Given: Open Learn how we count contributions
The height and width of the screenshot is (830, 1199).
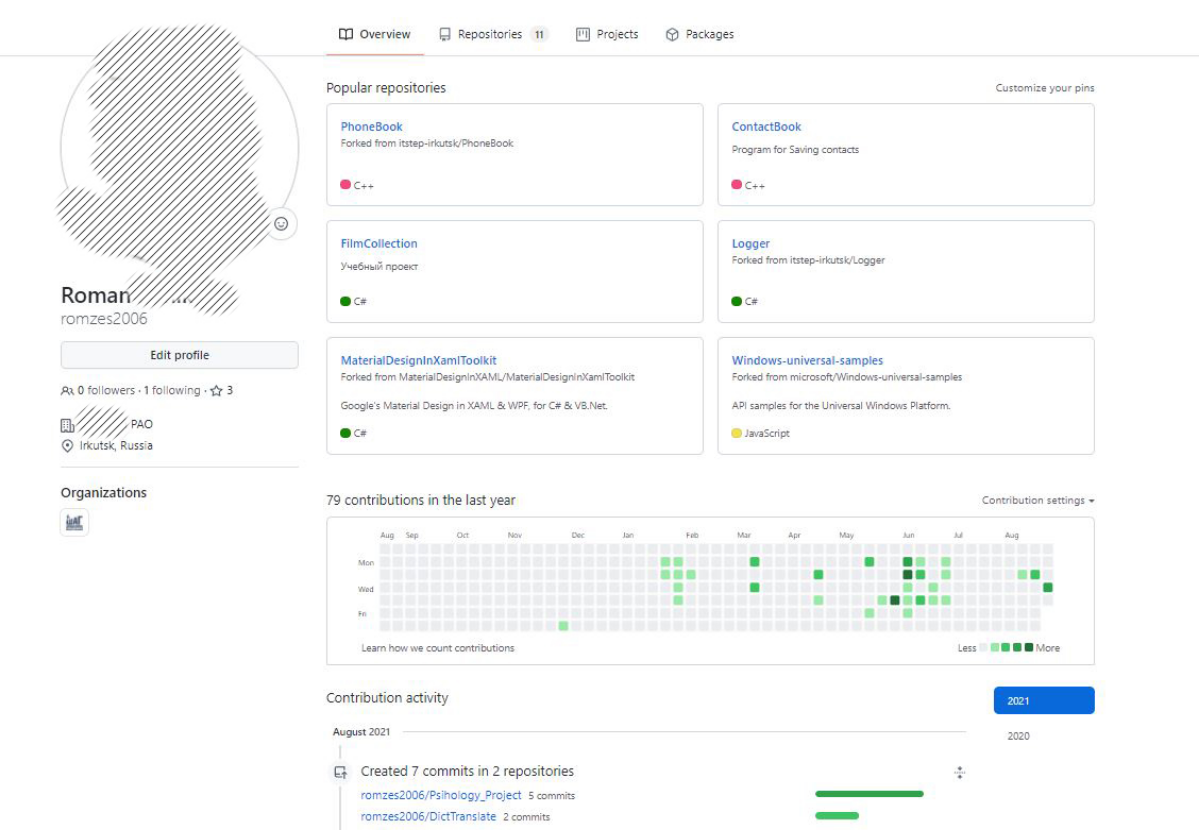Looking at the screenshot, I should click(x=438, y=648).
